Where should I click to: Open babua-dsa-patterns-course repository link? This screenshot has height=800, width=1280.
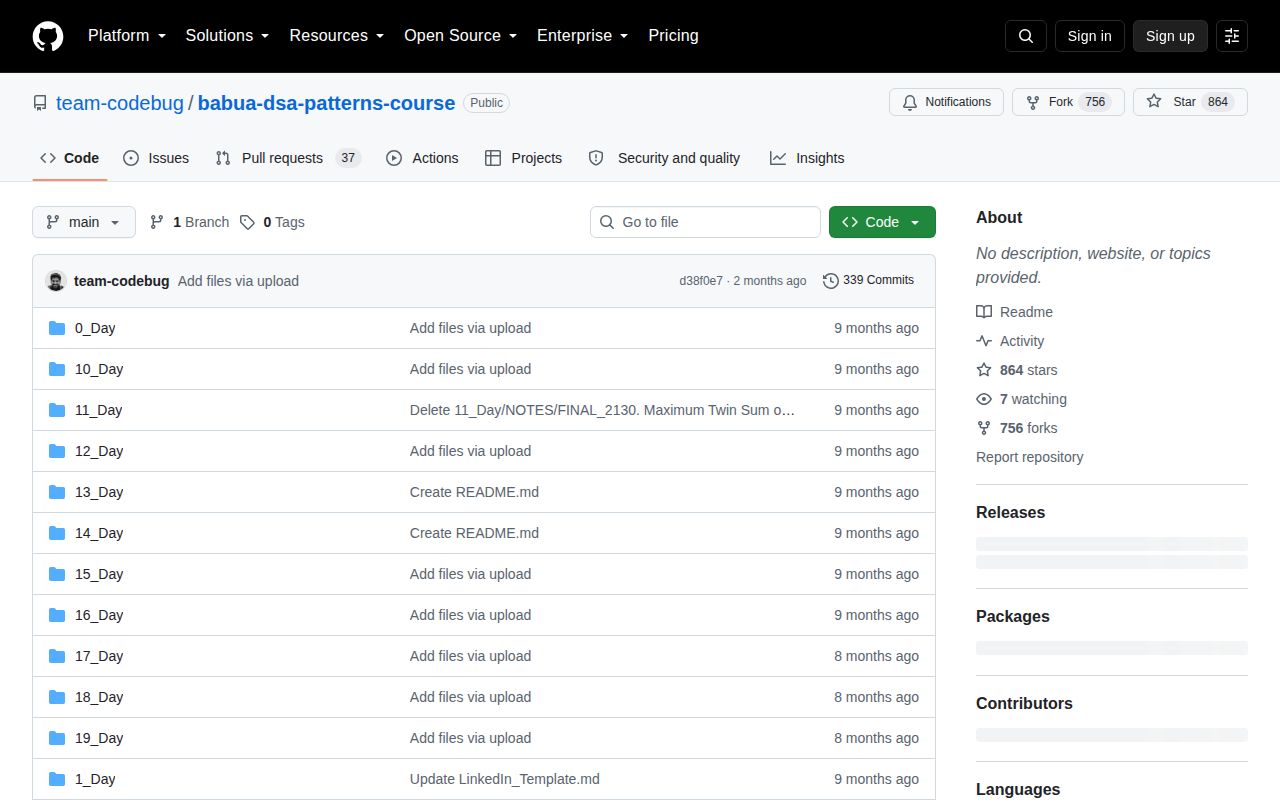tap(326, 103)
